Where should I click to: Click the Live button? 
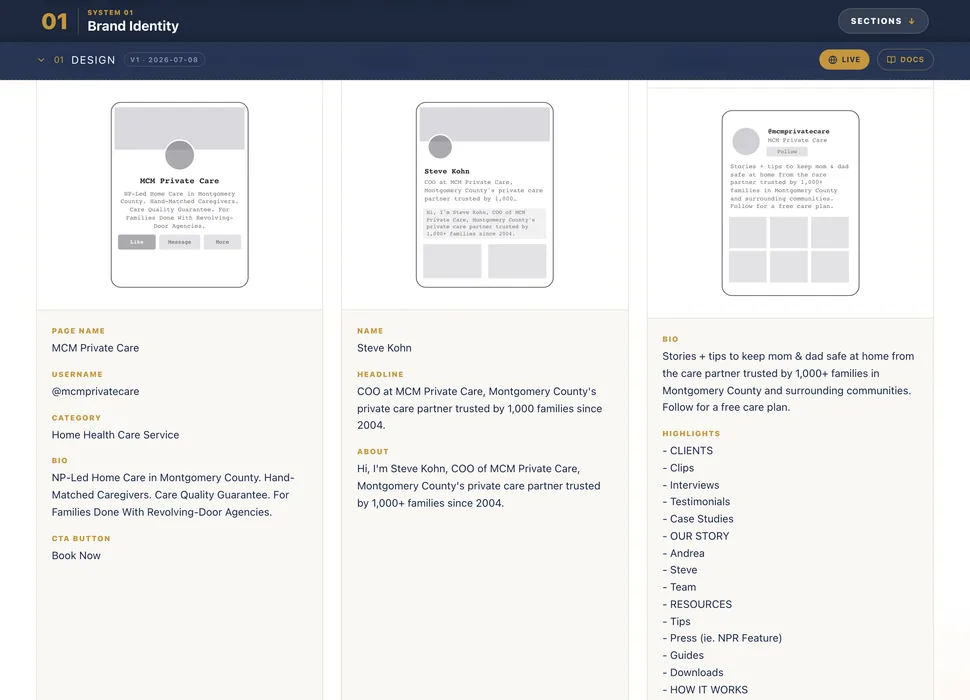click(x=844, y=59)
